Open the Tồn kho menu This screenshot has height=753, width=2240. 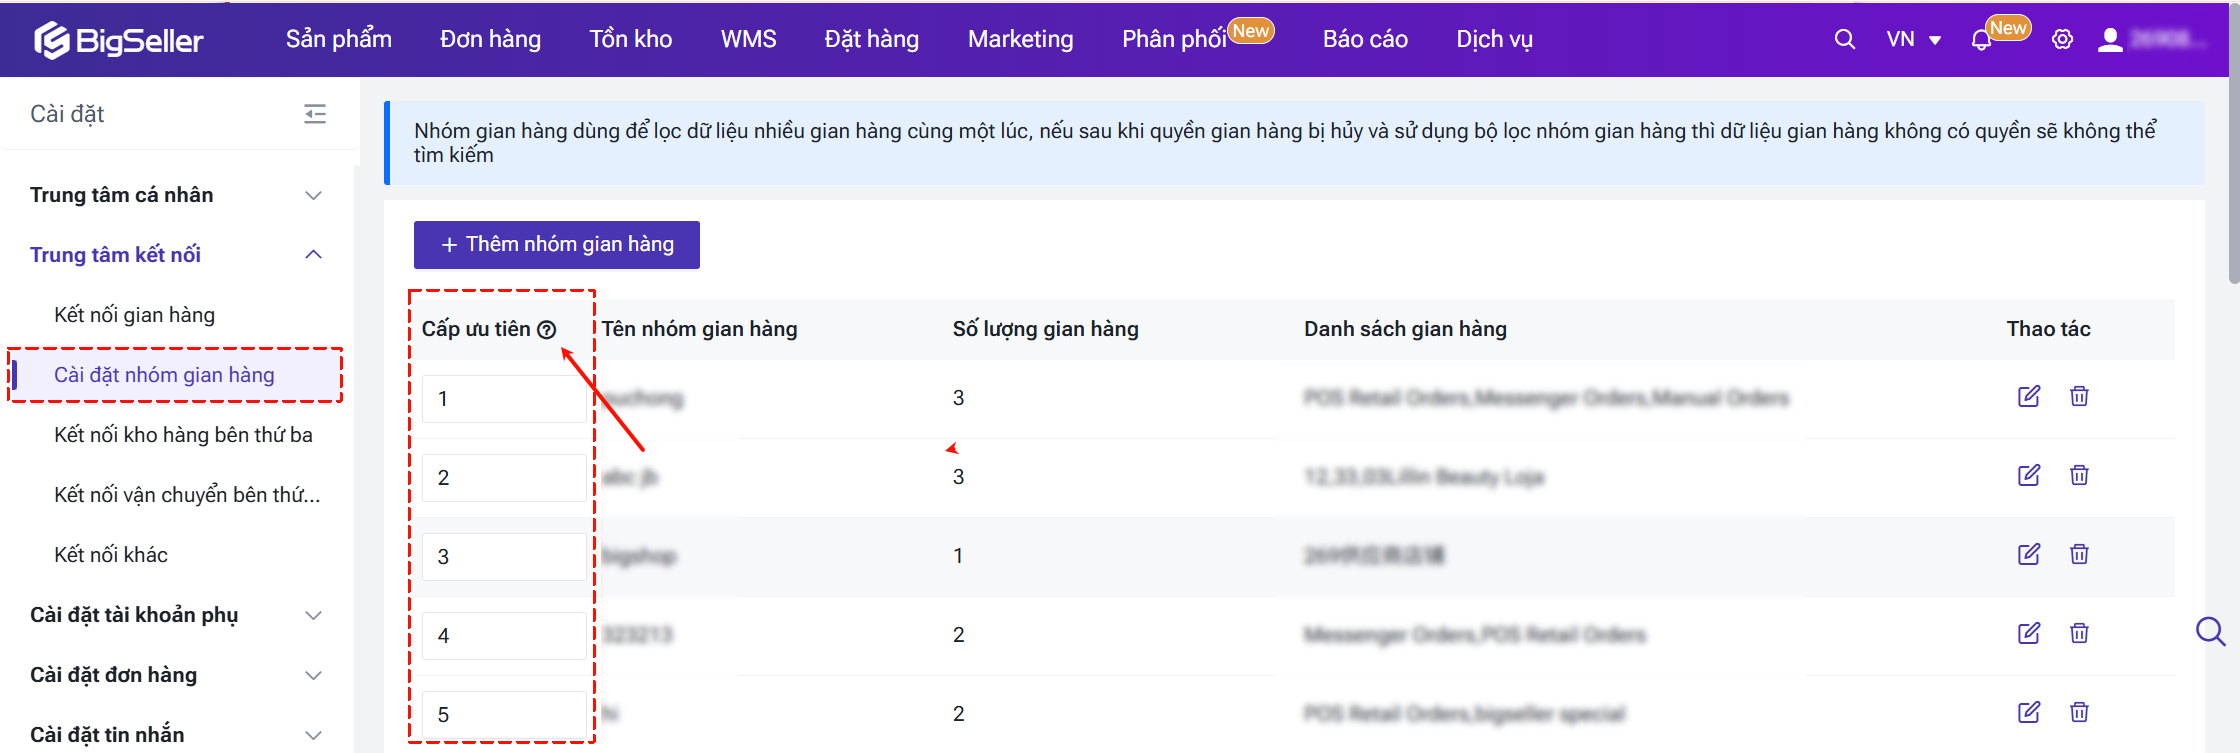(x=630, y=39)
